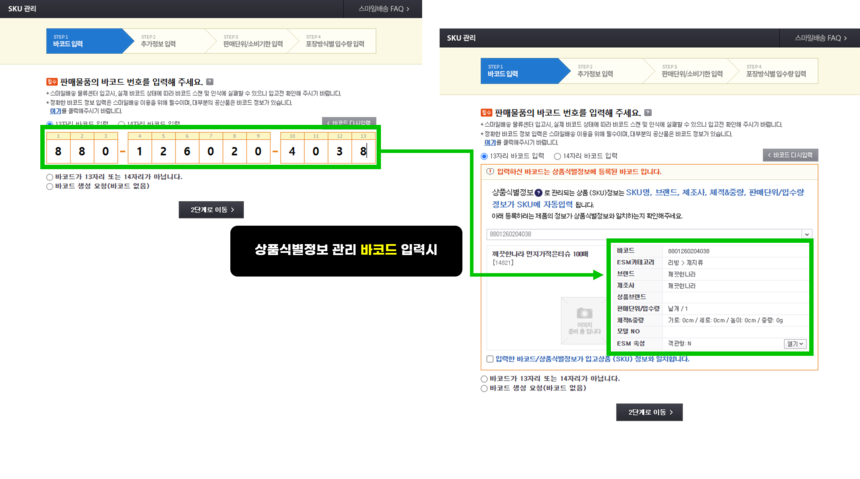This screenshot has width=860, height=479.
Task: Select STEP 2 추가정보 입력 tab in right screenshot
Action: coord(608,71)
